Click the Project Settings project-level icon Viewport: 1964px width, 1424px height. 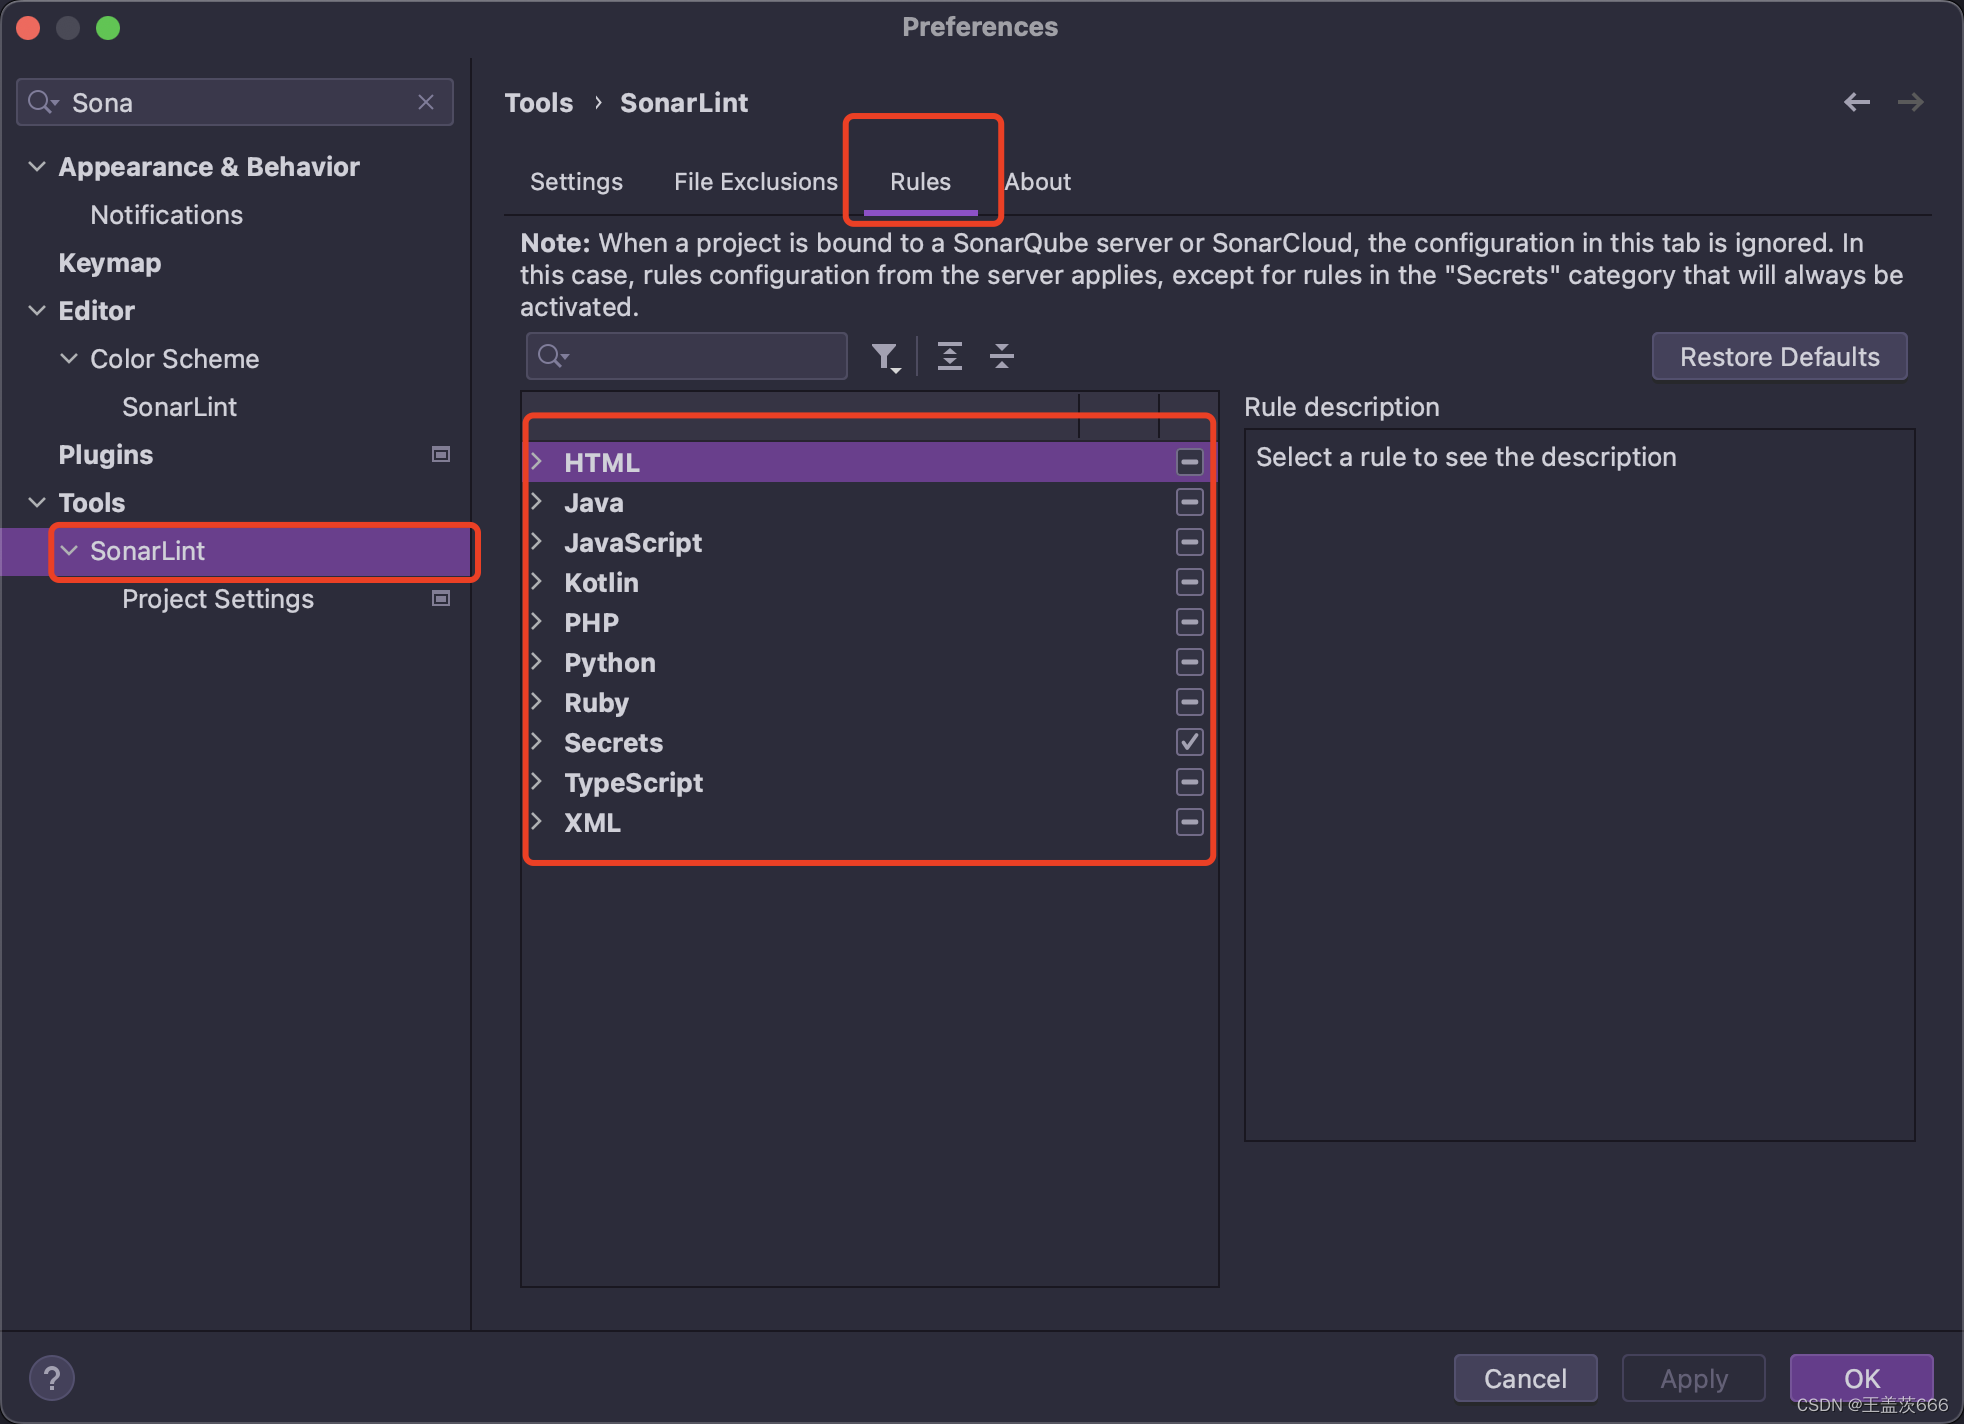(x=440, y=598)
